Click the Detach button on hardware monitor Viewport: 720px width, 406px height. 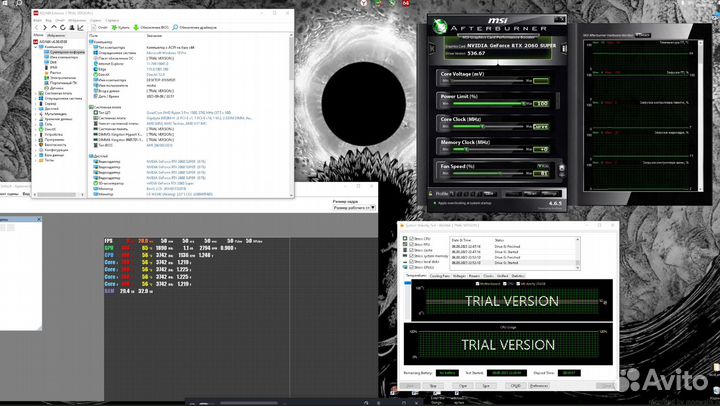coord(643,35)
